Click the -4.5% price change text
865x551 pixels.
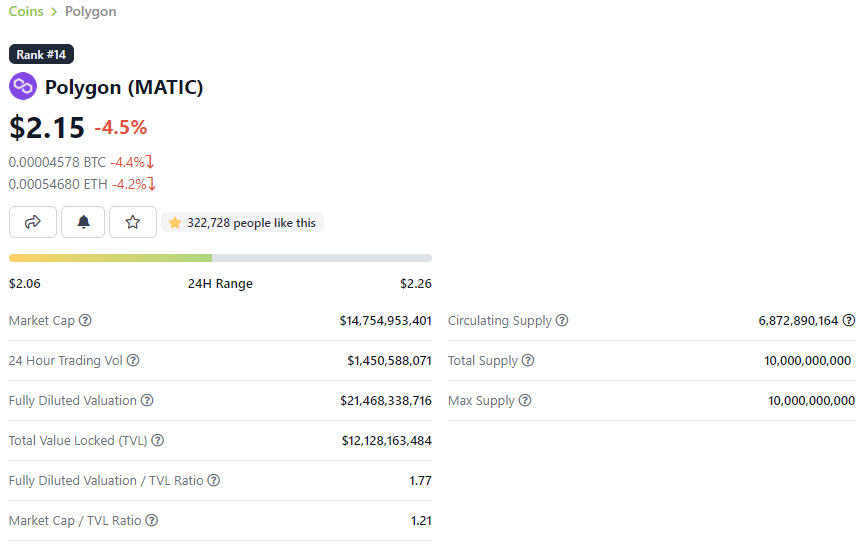coord(121,127)
